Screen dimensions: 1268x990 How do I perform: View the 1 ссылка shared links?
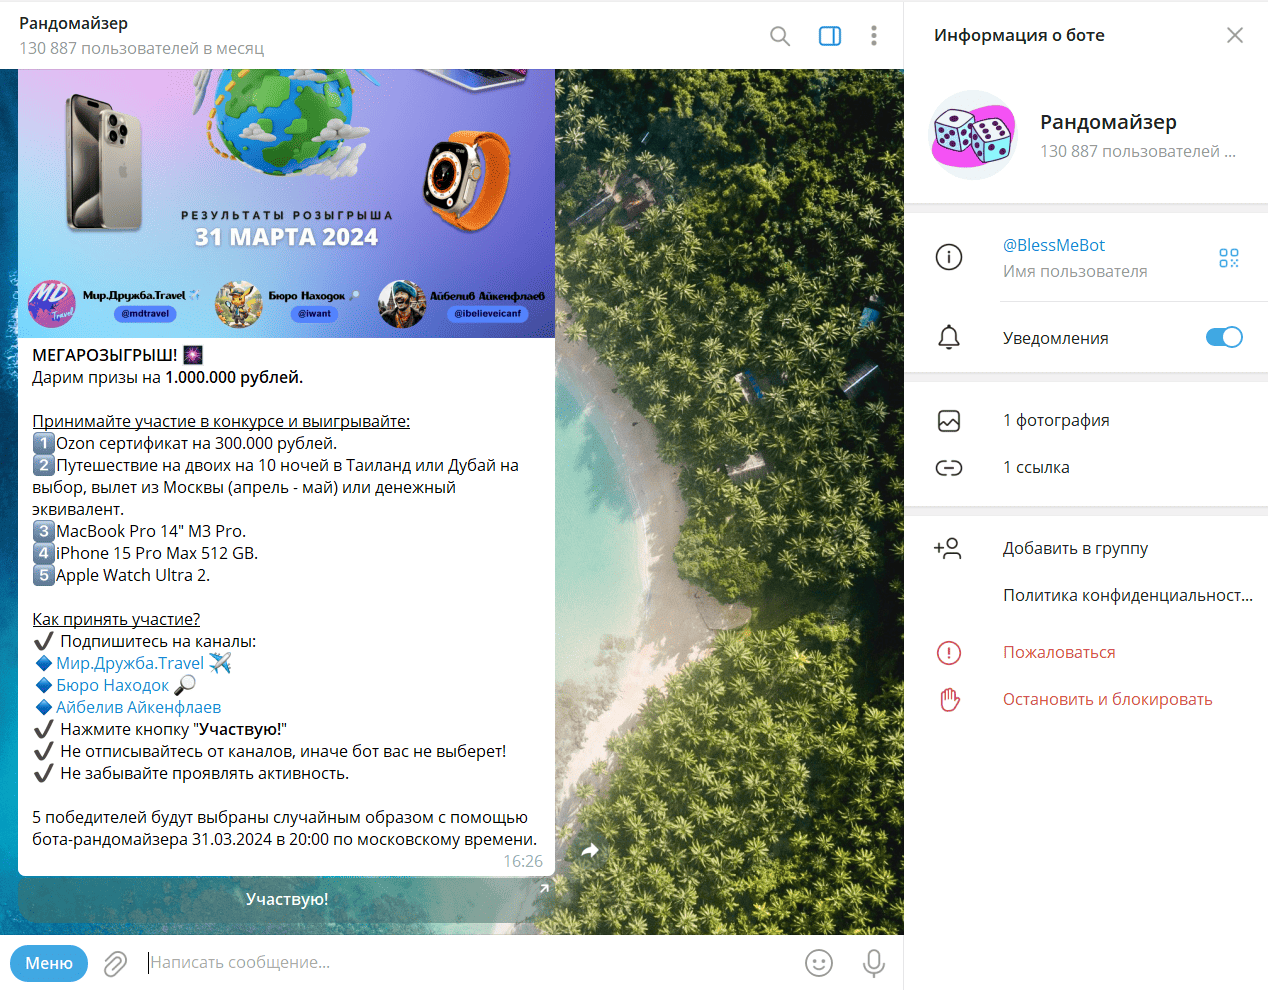[x=1036, y=467]
